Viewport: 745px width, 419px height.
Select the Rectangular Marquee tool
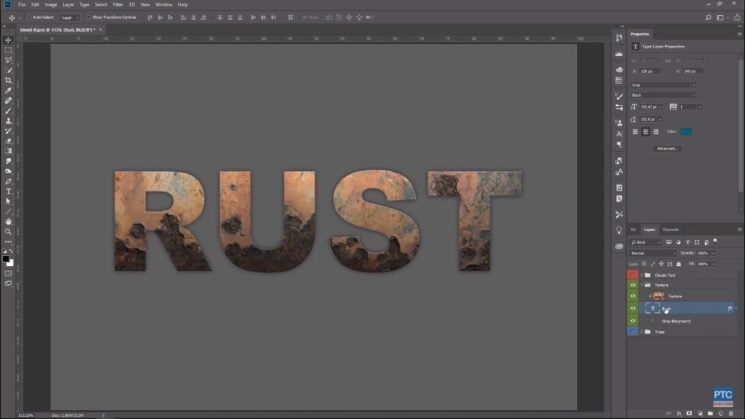pos(8,49)
